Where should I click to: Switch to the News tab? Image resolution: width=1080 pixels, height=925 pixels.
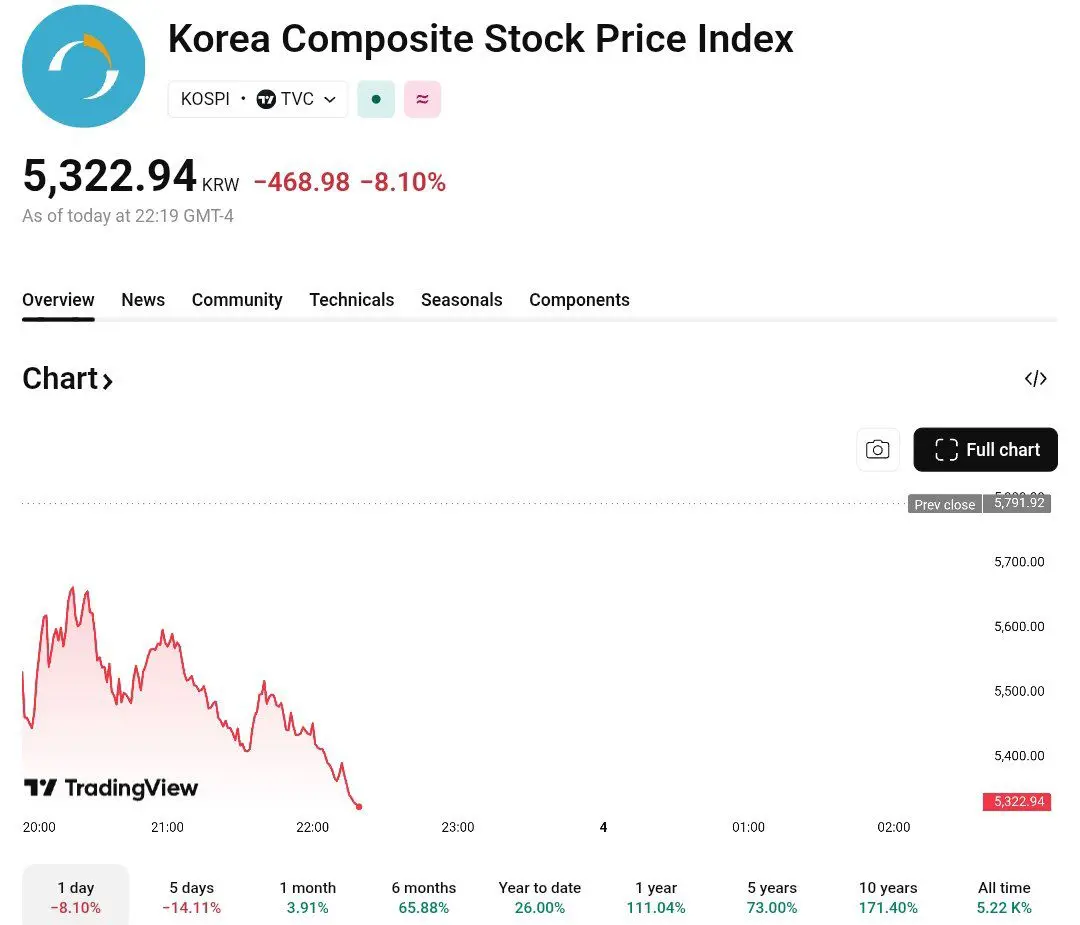pos(143,300)
